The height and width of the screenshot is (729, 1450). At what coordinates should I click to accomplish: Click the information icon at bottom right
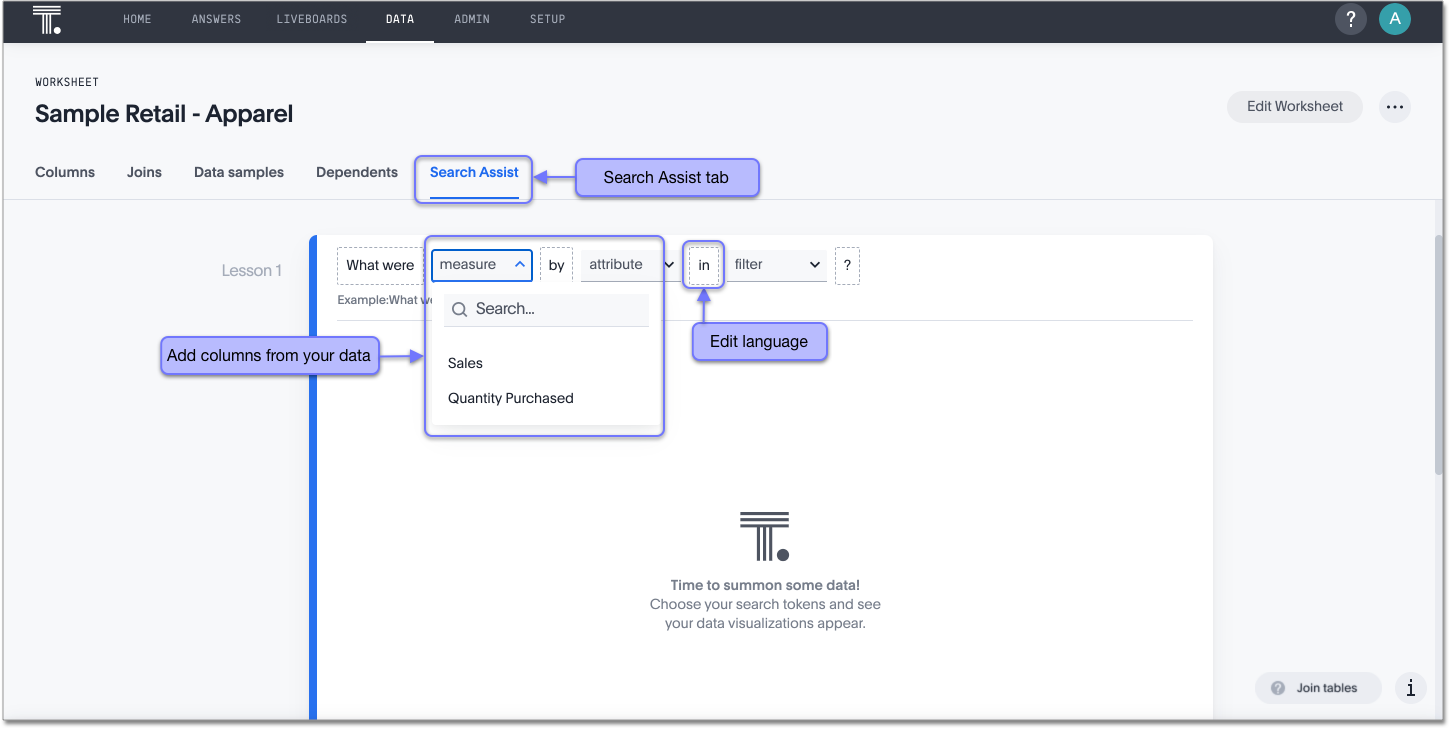point(1410,688)
